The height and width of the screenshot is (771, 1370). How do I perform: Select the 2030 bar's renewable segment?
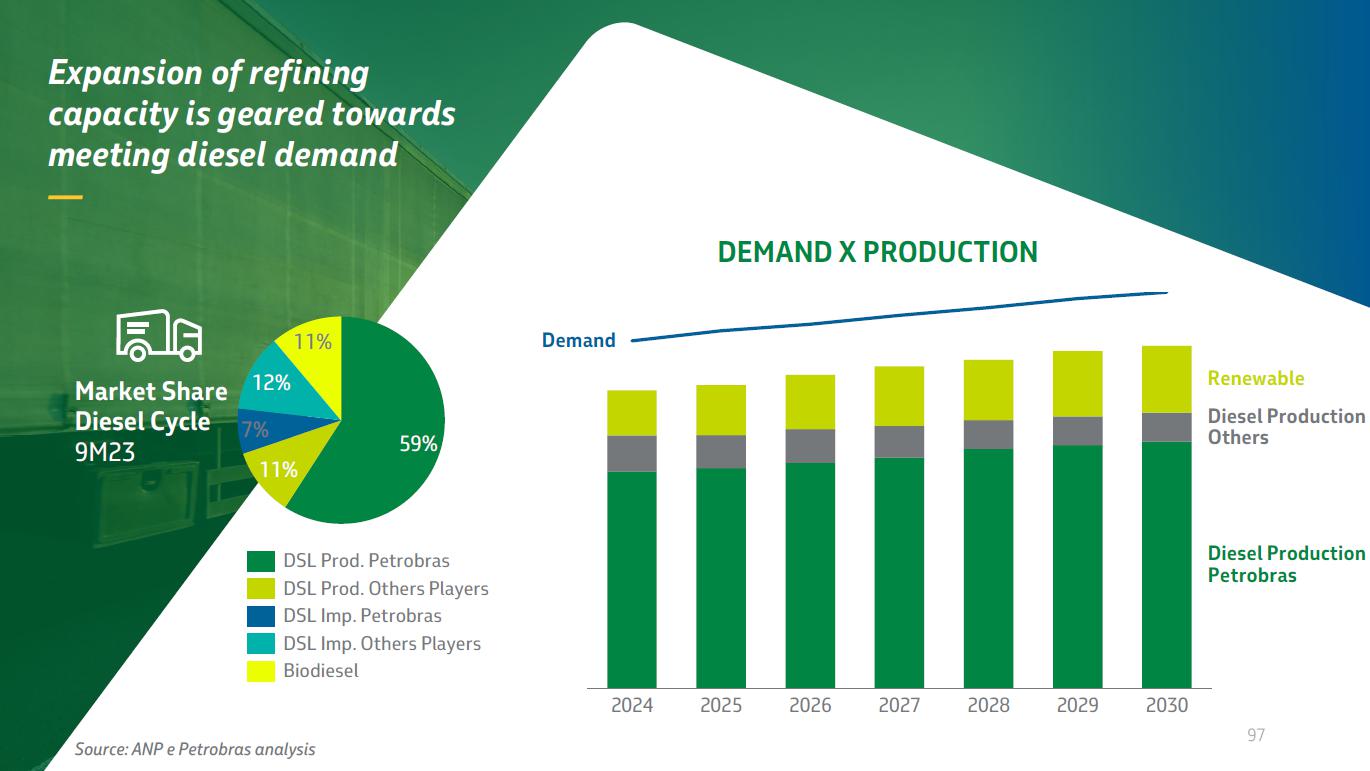pos(1166,379)
